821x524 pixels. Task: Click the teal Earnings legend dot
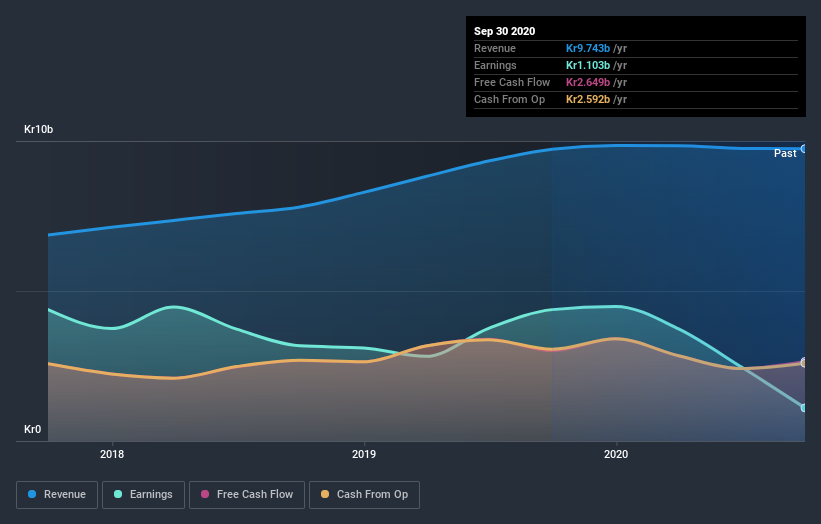point(118,494)
